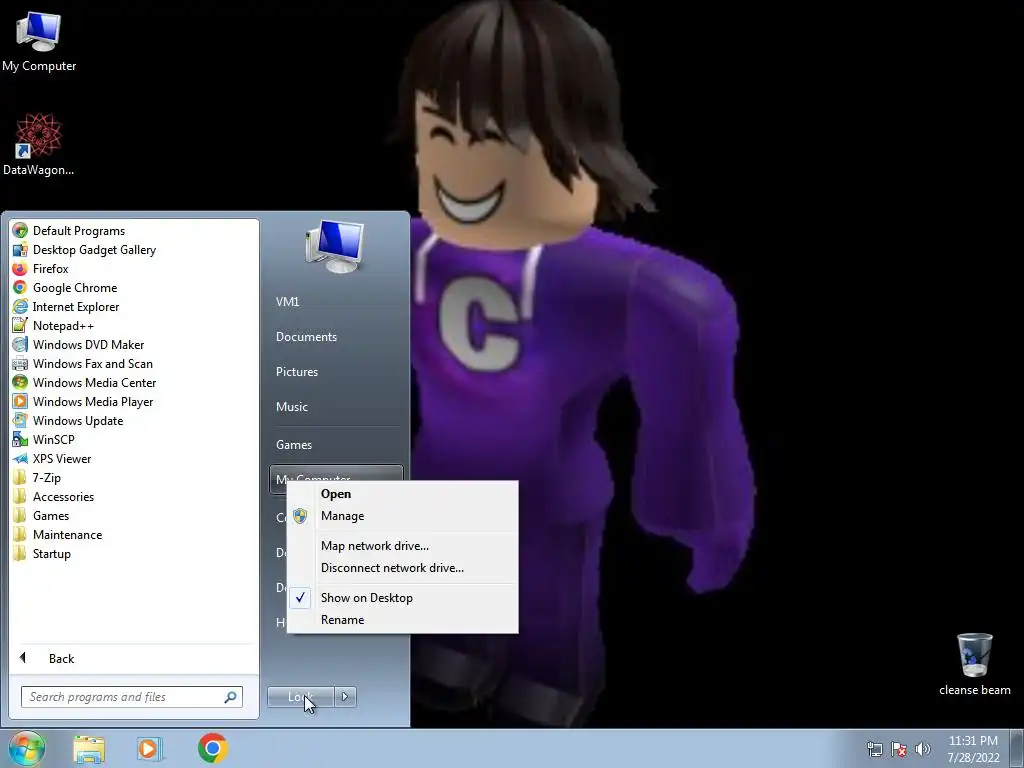
Task: Click the Lock button
Action: (x=300, y=697)
